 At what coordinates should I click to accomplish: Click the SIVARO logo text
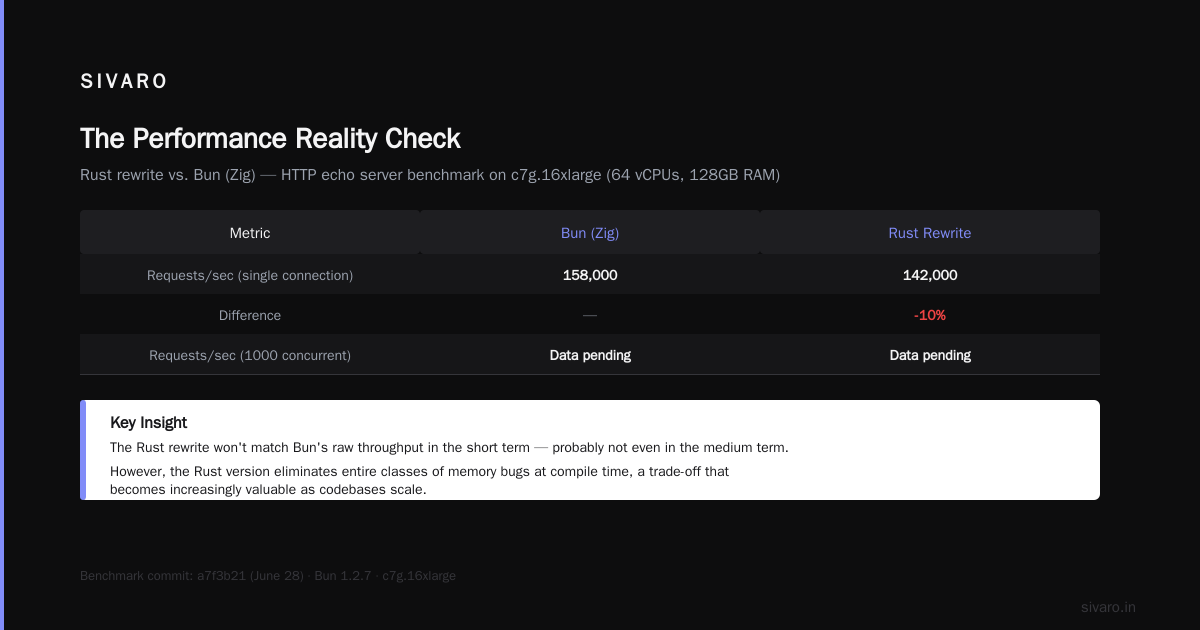pos(124,81)
